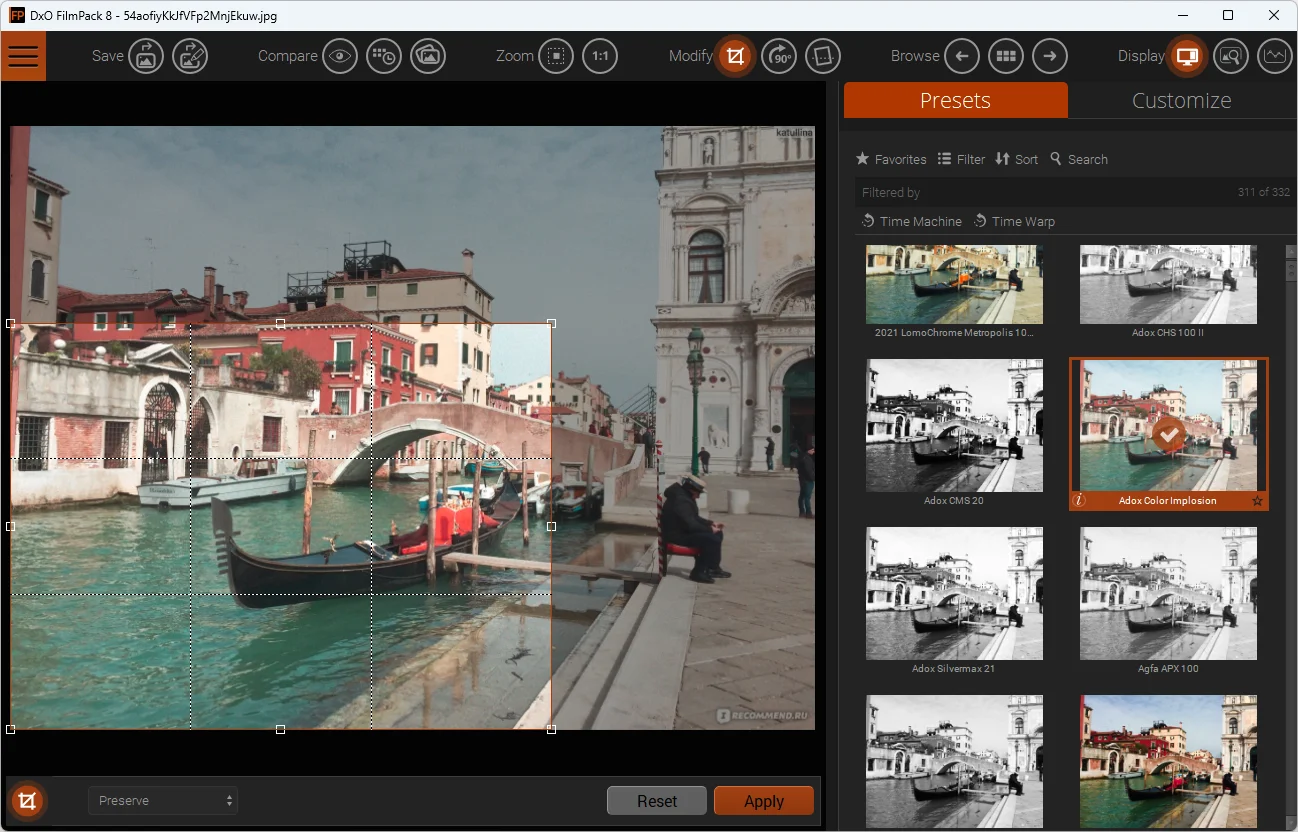Rotate the image 90 degrees

click(780, 56)
